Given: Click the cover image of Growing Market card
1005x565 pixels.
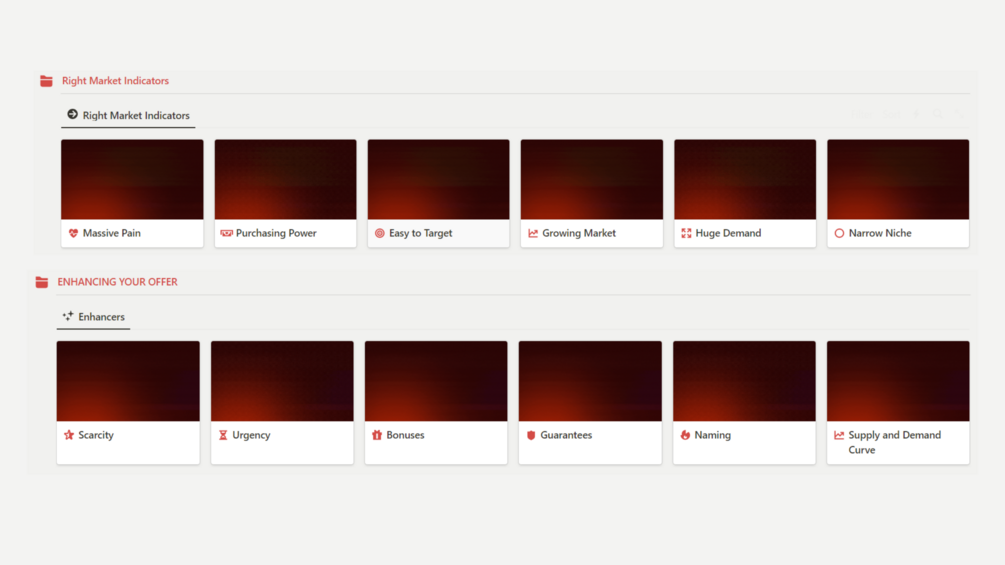Looking at the screenshot, I should [x=592, y=179].
